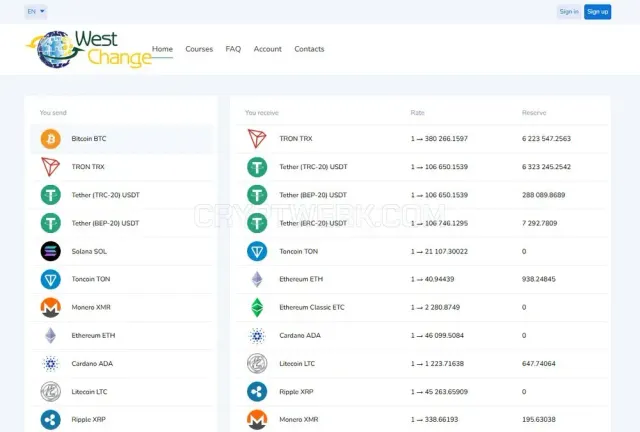Viewport: 640px width, 432px height.
Task: Click rate '1 → 380 266.1597' for TRON
Action: [x=439, y=139]
